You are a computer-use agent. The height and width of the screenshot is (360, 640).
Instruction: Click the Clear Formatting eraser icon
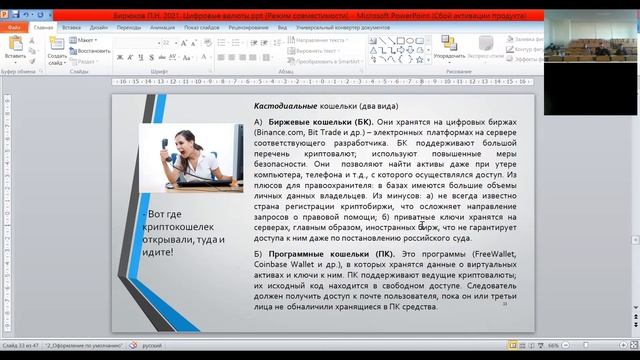(x=207, y=43)
